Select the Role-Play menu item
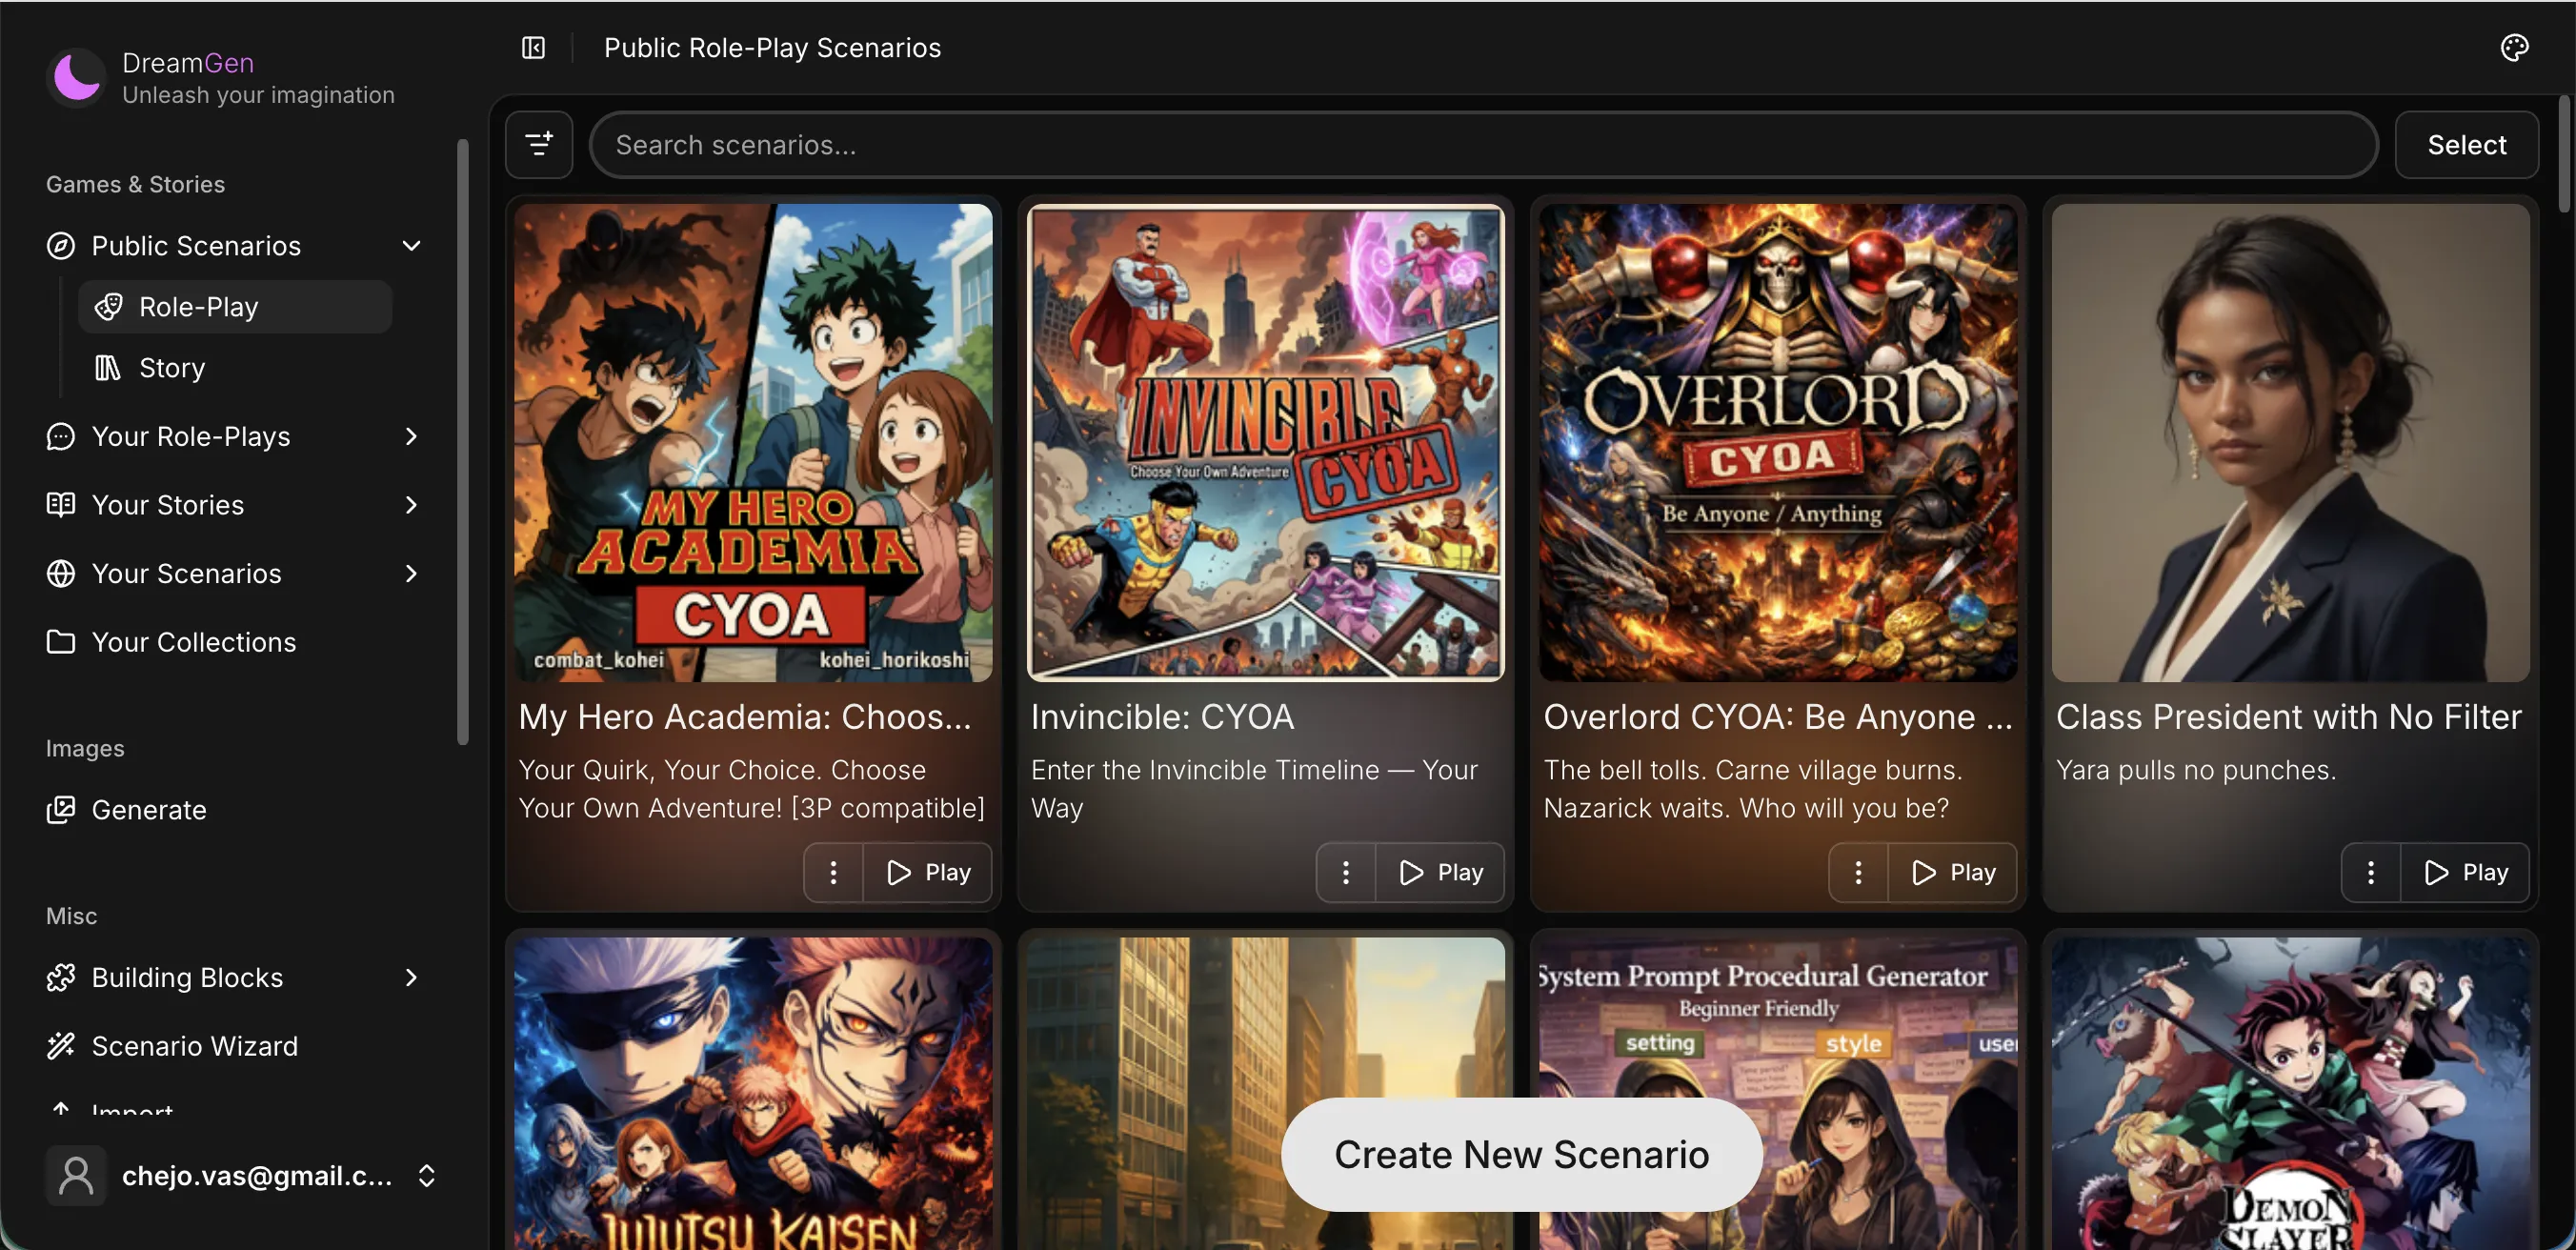 pos(235,307)
